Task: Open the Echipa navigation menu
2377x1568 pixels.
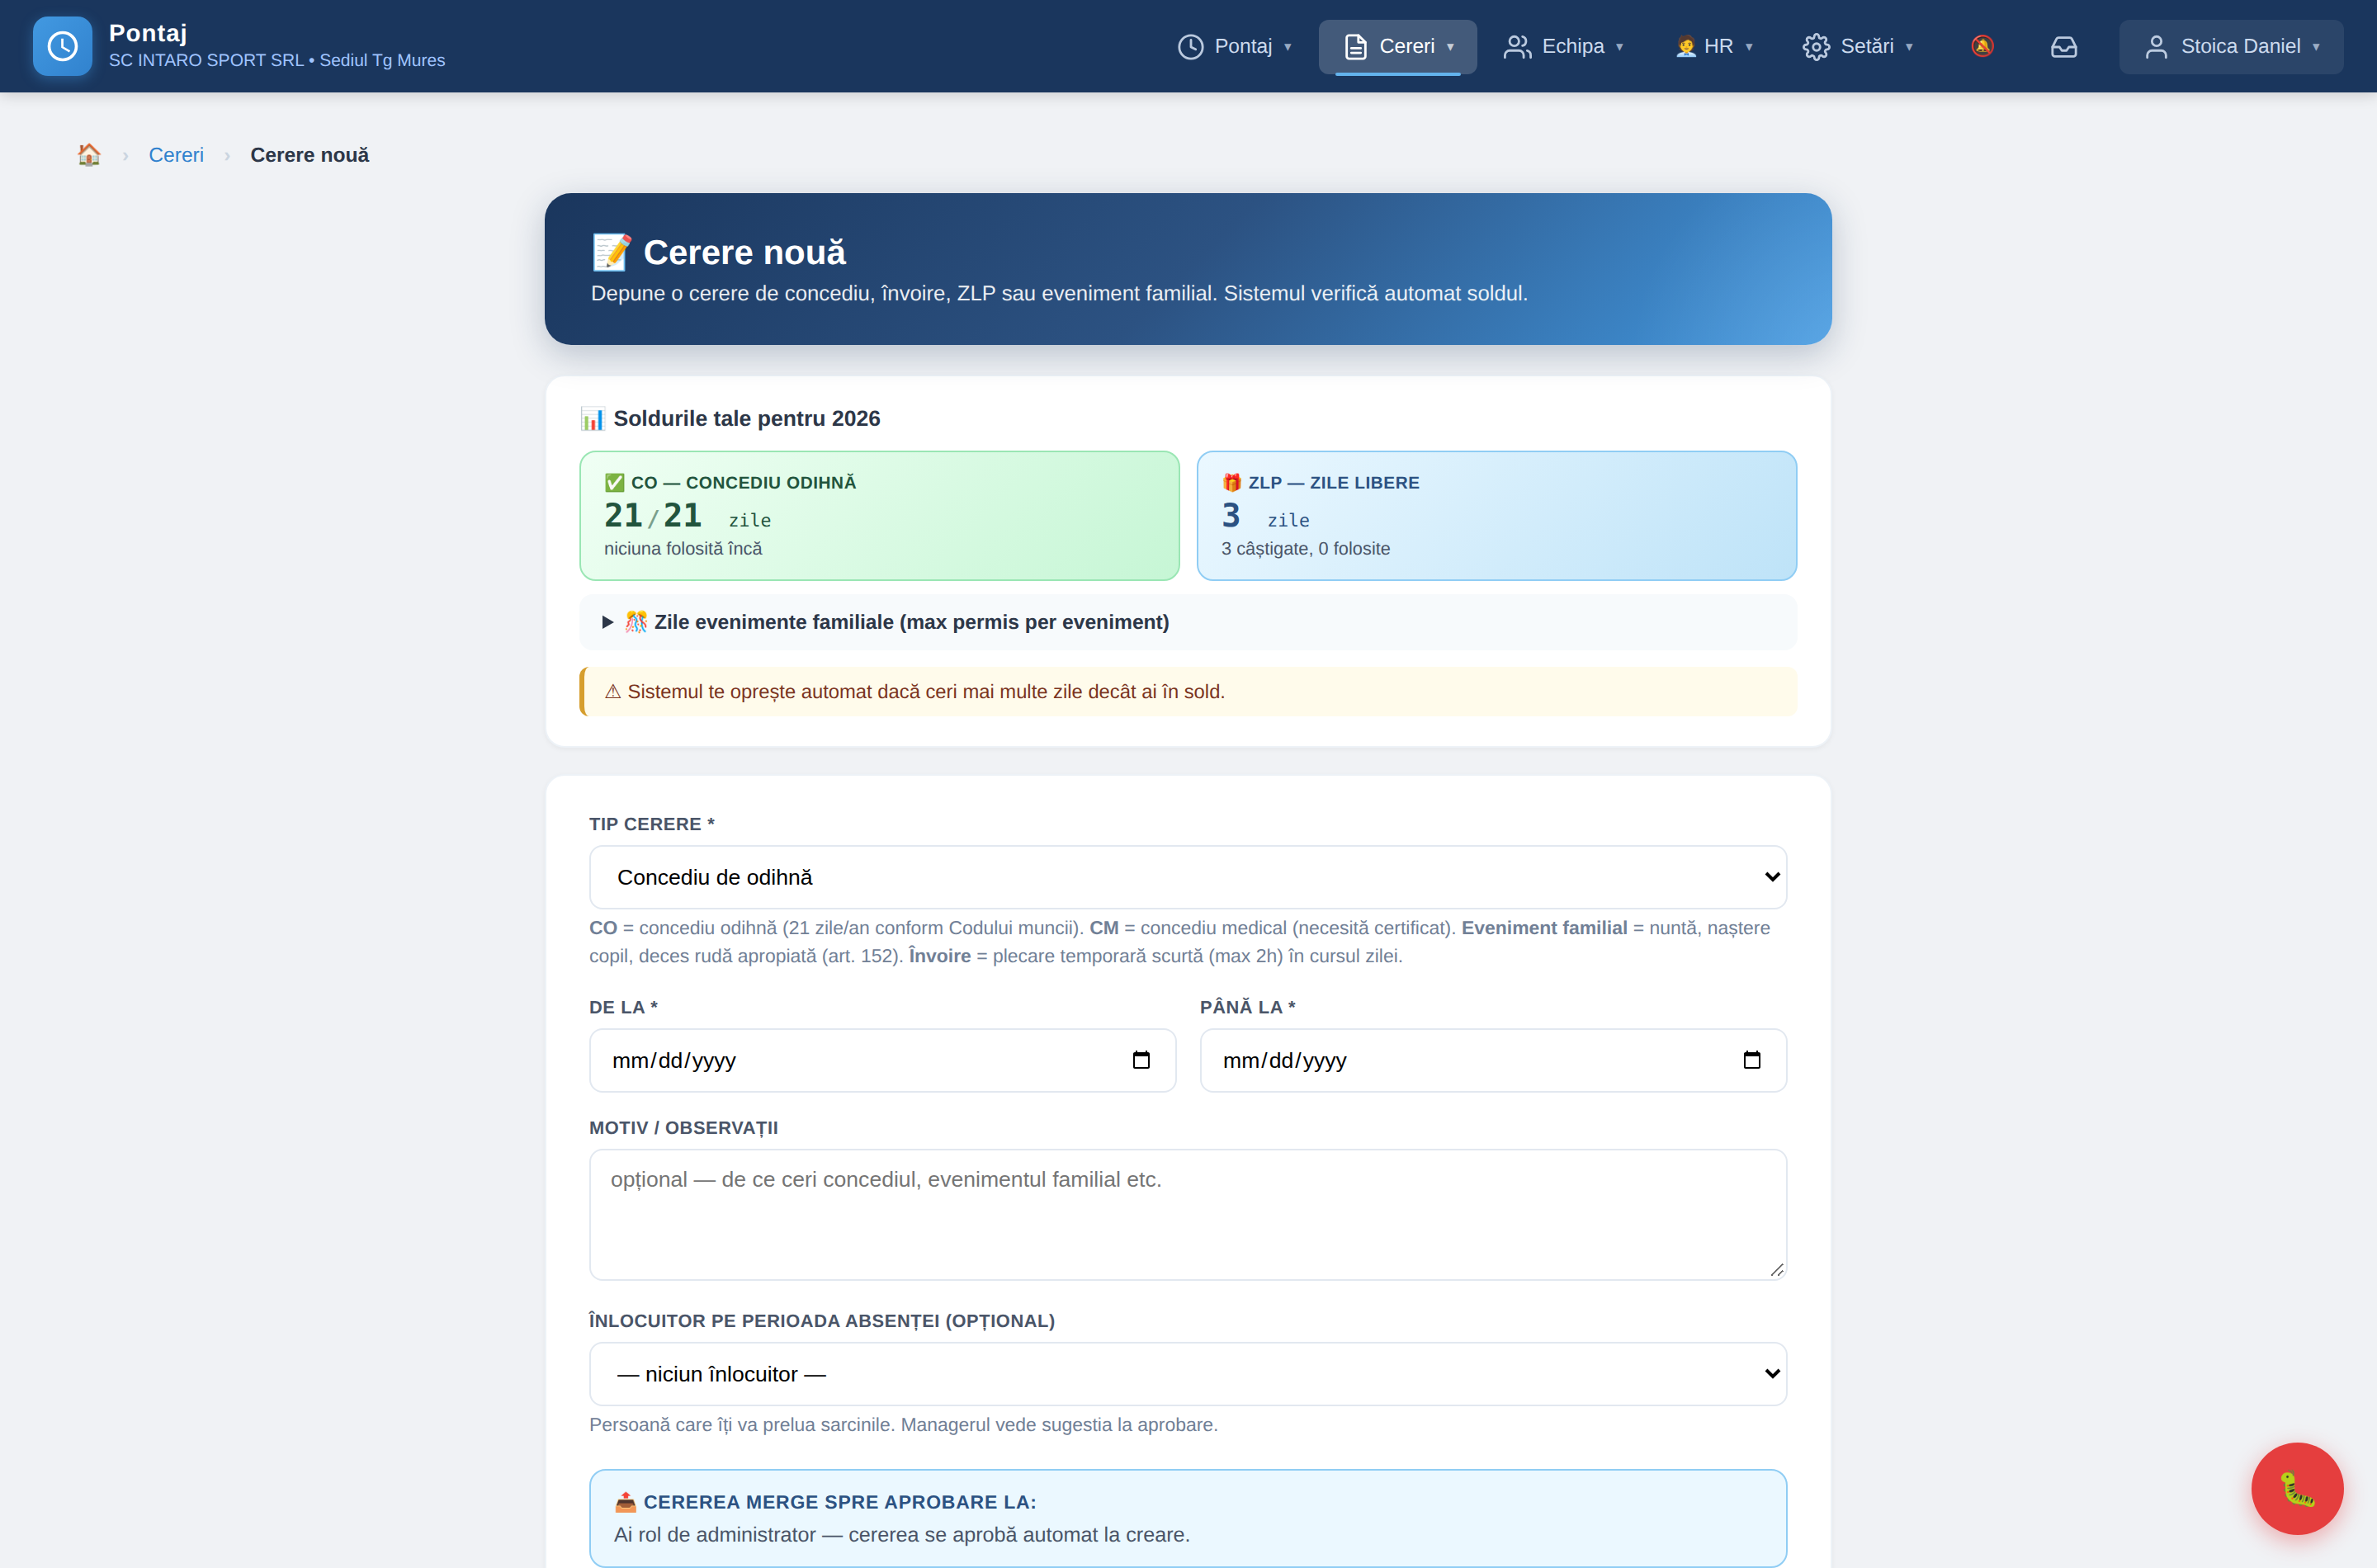Action: coord(1564,46)
